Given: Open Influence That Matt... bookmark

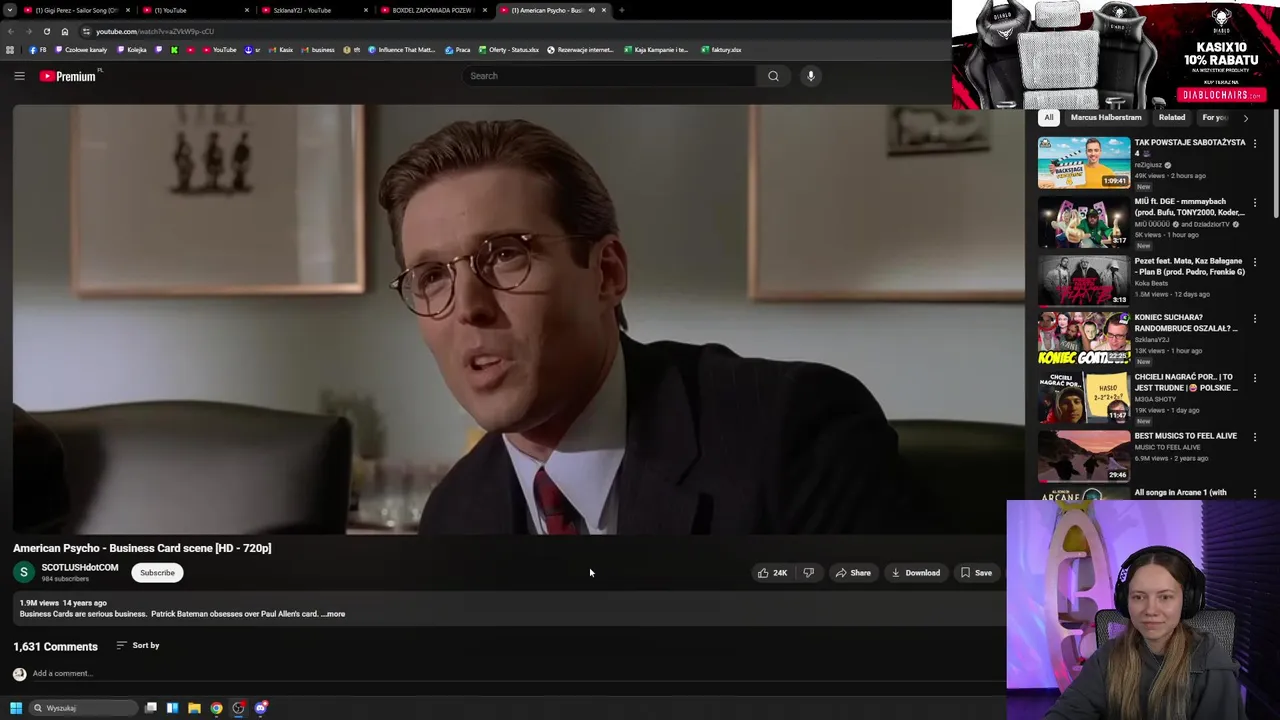Looking at the screenshot, I should point(402,50).
